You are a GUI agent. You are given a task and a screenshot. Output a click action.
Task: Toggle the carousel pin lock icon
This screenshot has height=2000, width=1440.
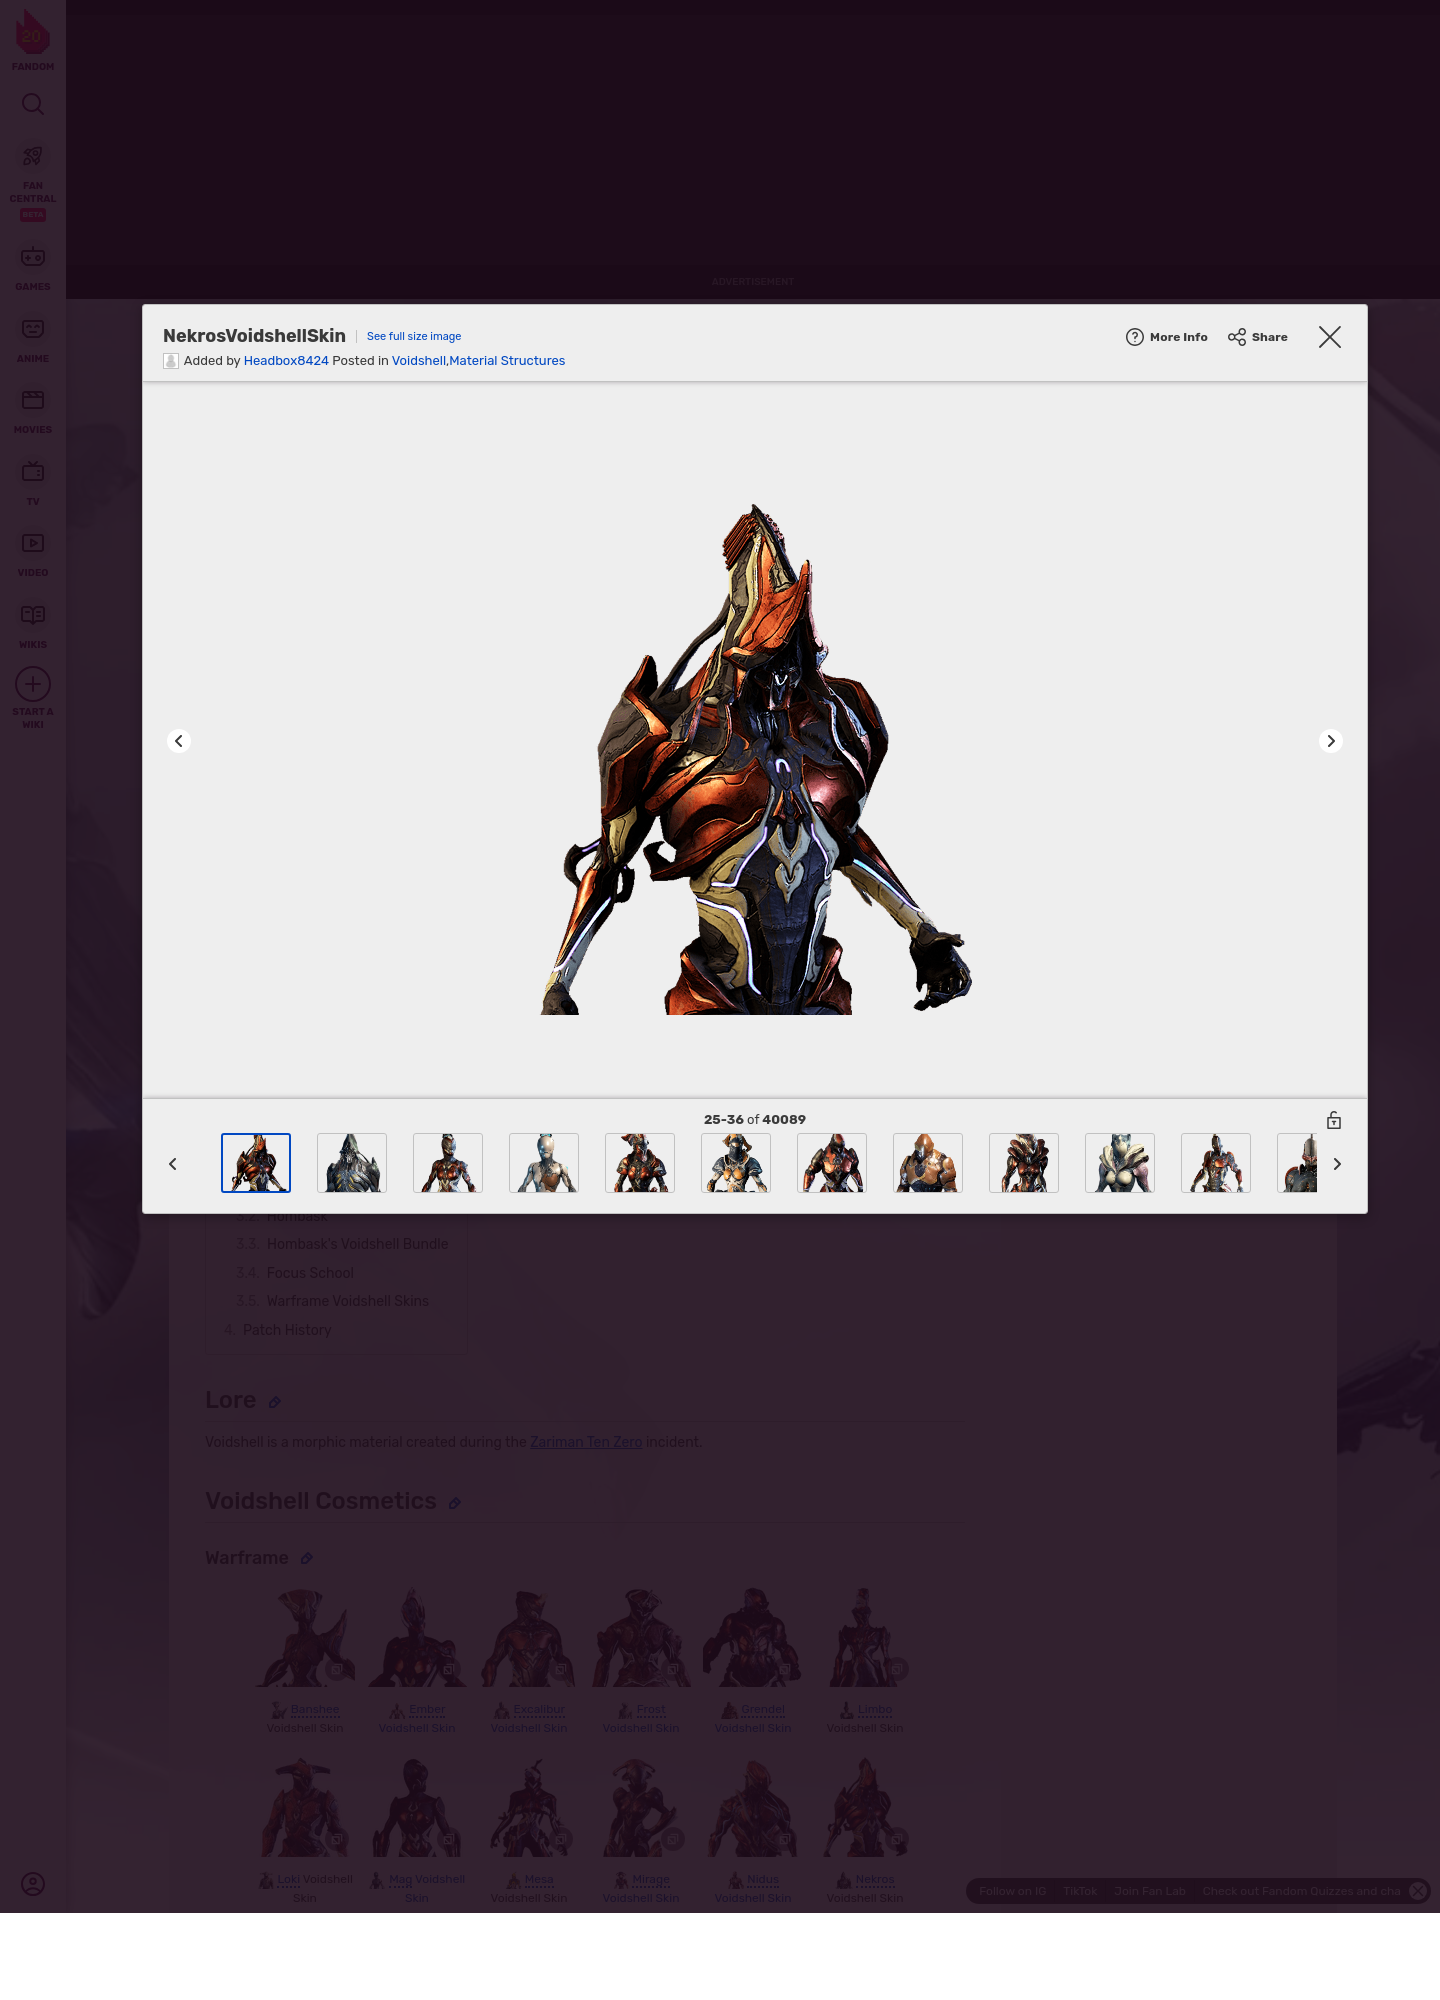[1334, 1120]
